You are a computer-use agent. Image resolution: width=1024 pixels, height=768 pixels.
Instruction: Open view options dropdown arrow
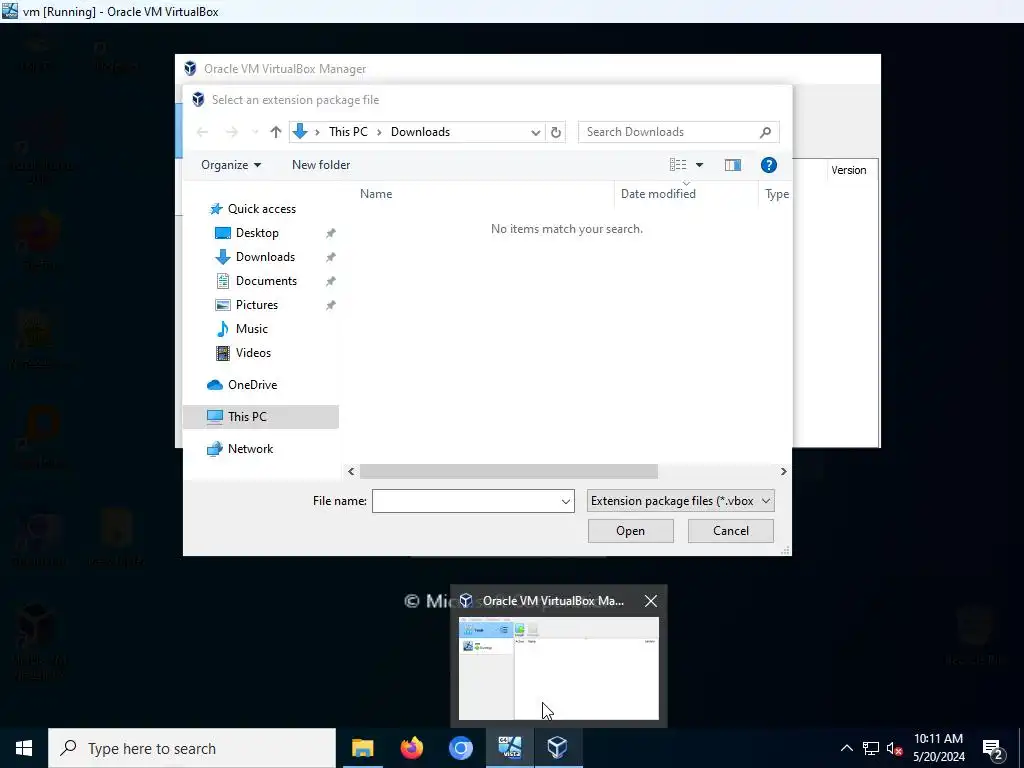699,165
